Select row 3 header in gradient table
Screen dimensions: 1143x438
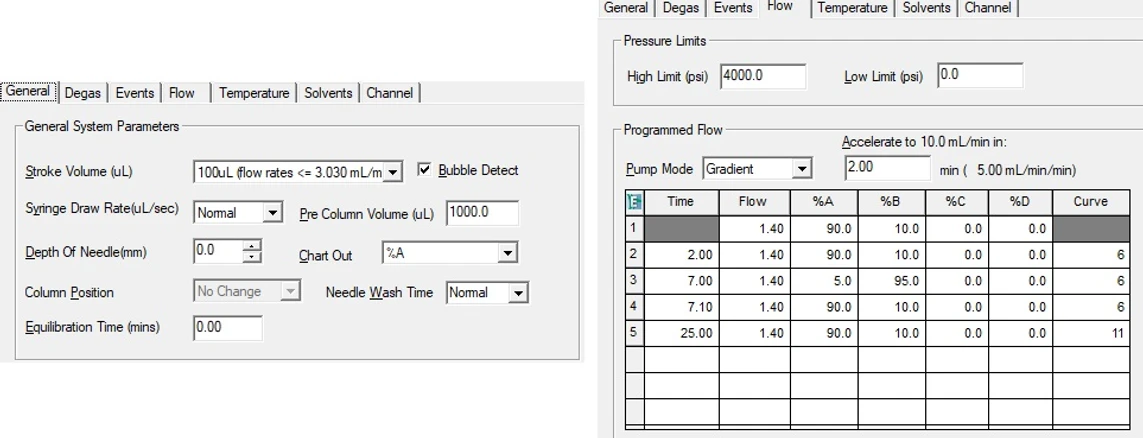(x=634, y=280)
